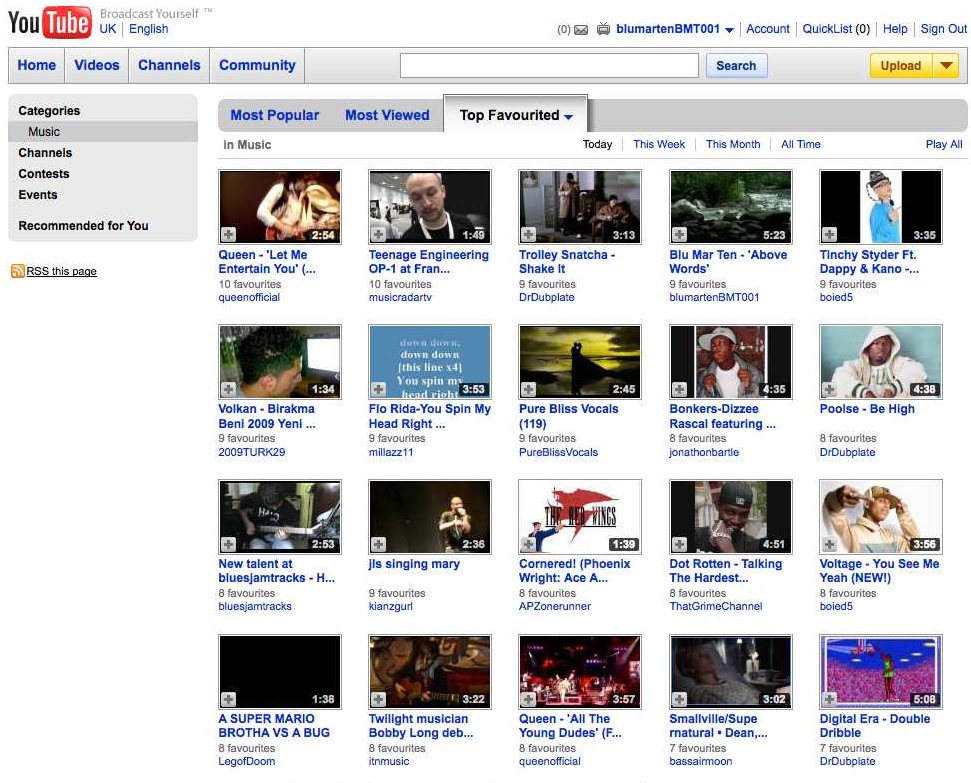
Task: Add Queen 'Let Me Entertain You' to QuickList
Action: (x=229, y=234)
